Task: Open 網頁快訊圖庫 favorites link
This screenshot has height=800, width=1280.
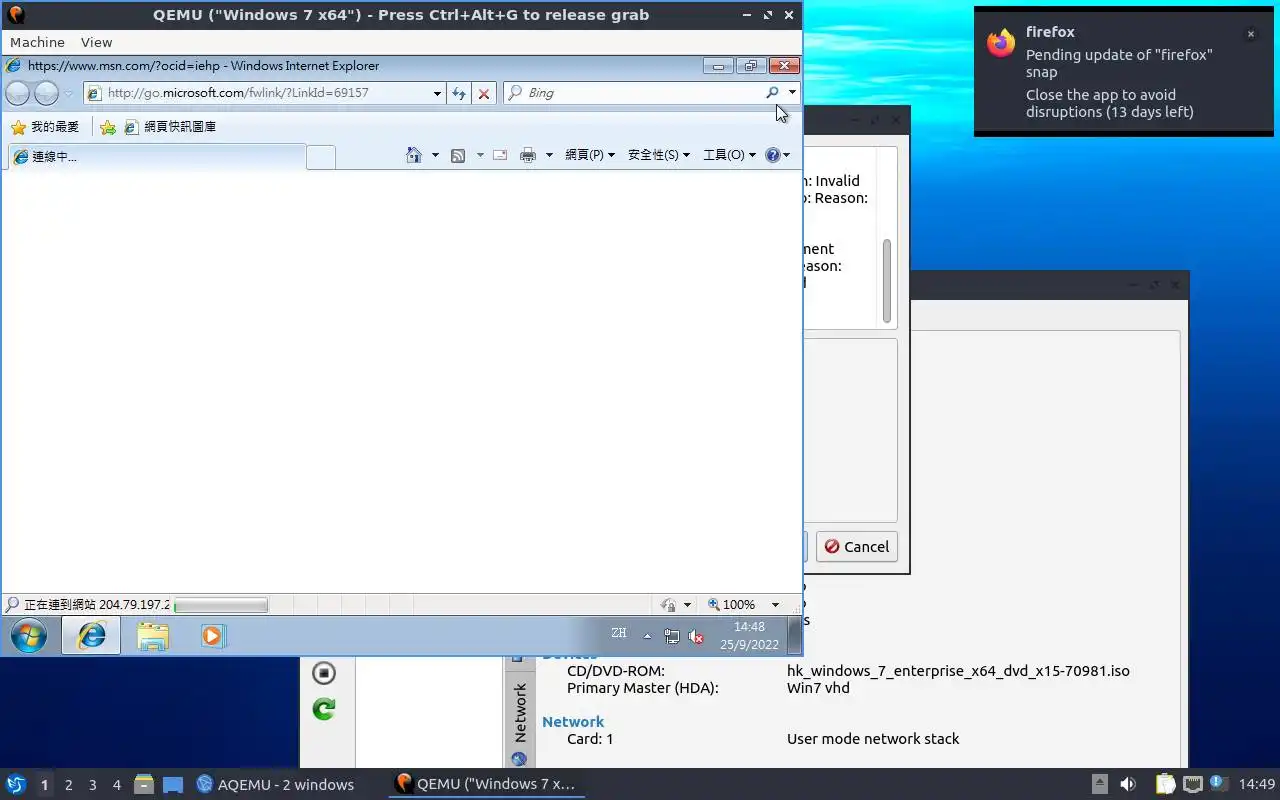Action: tap(170, 127)
